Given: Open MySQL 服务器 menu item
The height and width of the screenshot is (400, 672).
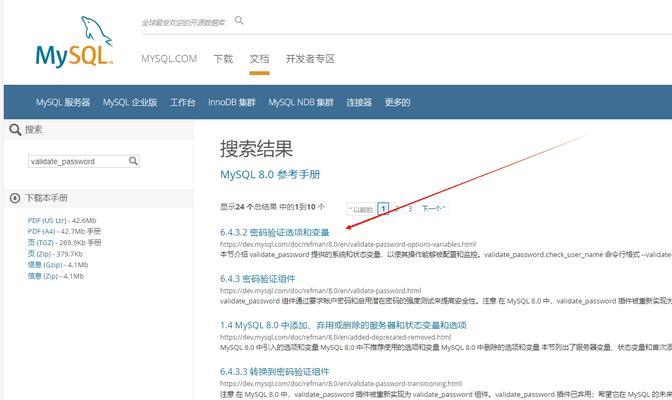Looking at the screenshot, I should click(63, 102).
